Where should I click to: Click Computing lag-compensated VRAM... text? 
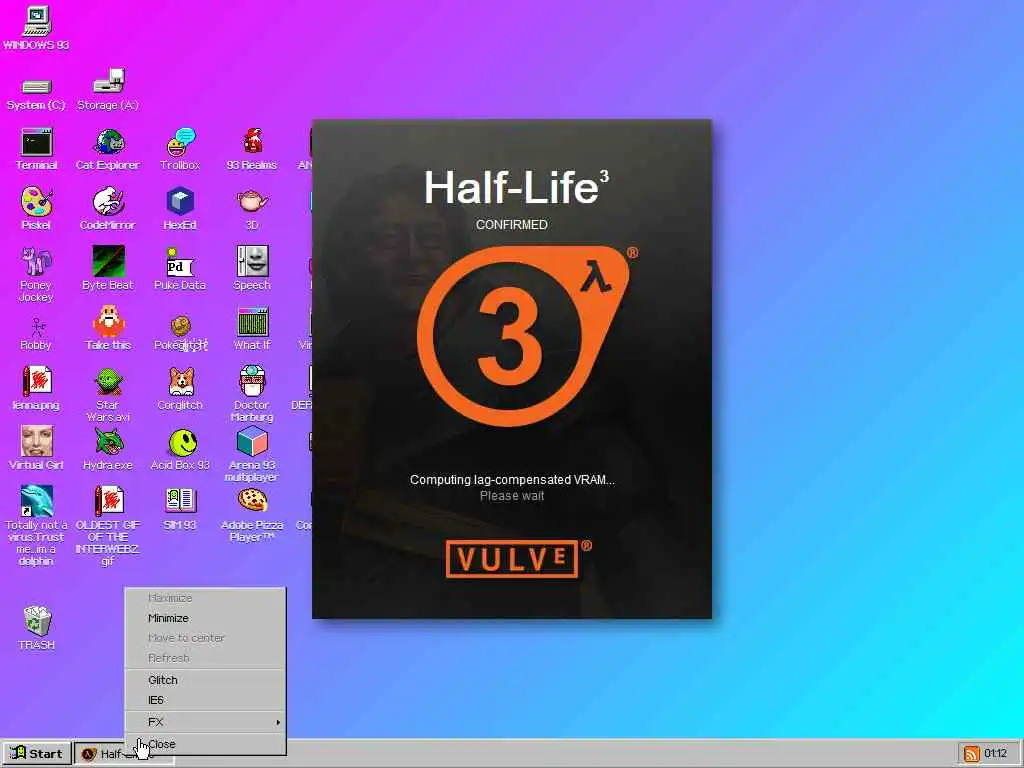pyautogui.click(x=512, y=480)
